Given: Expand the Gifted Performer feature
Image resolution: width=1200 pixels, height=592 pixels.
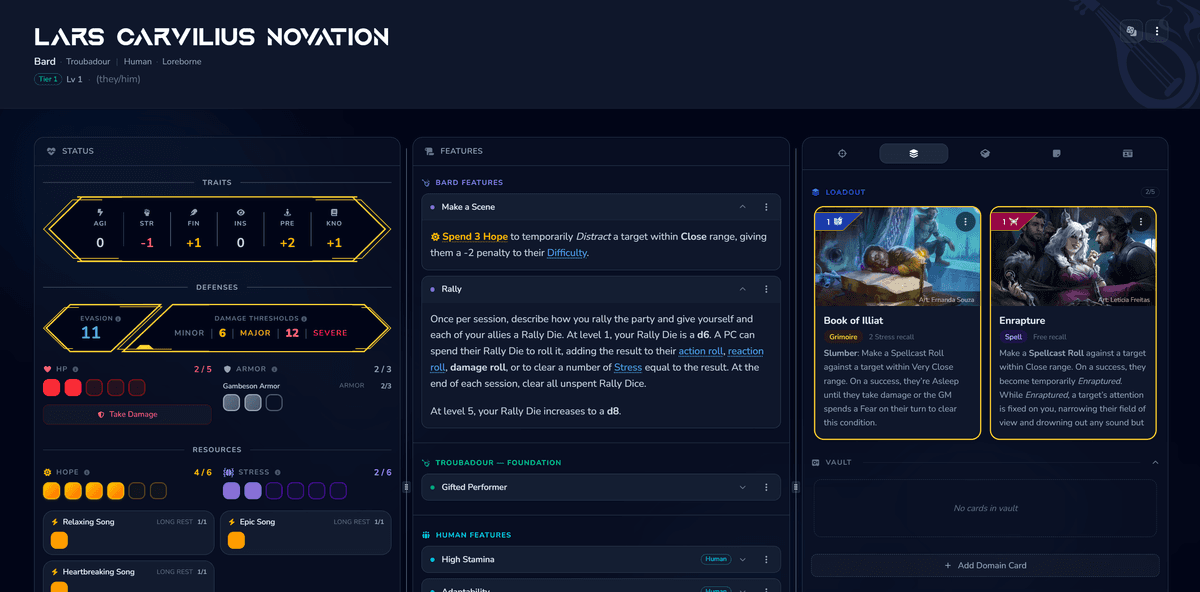Looking at the screenshot, I should point(742,487).
